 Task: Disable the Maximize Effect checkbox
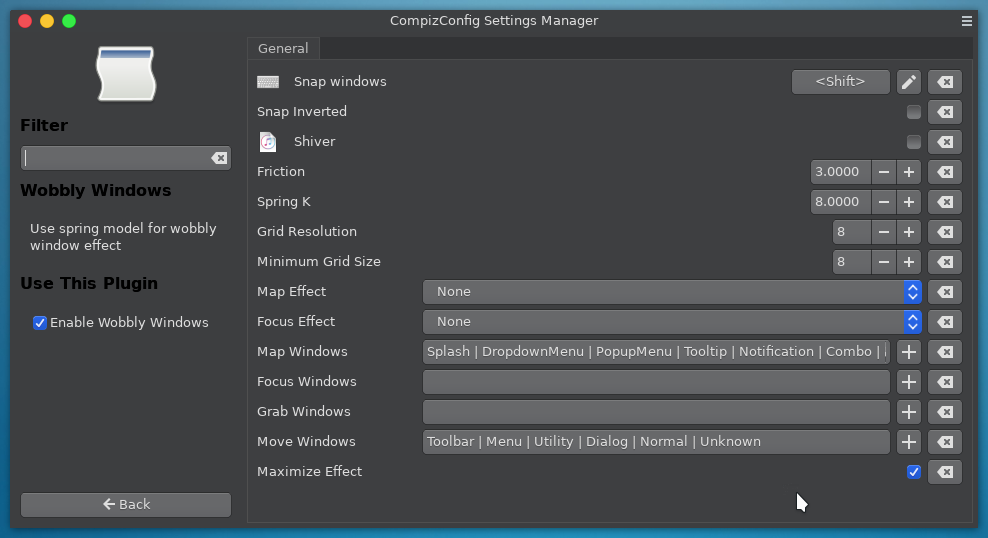tap(914, 472)
